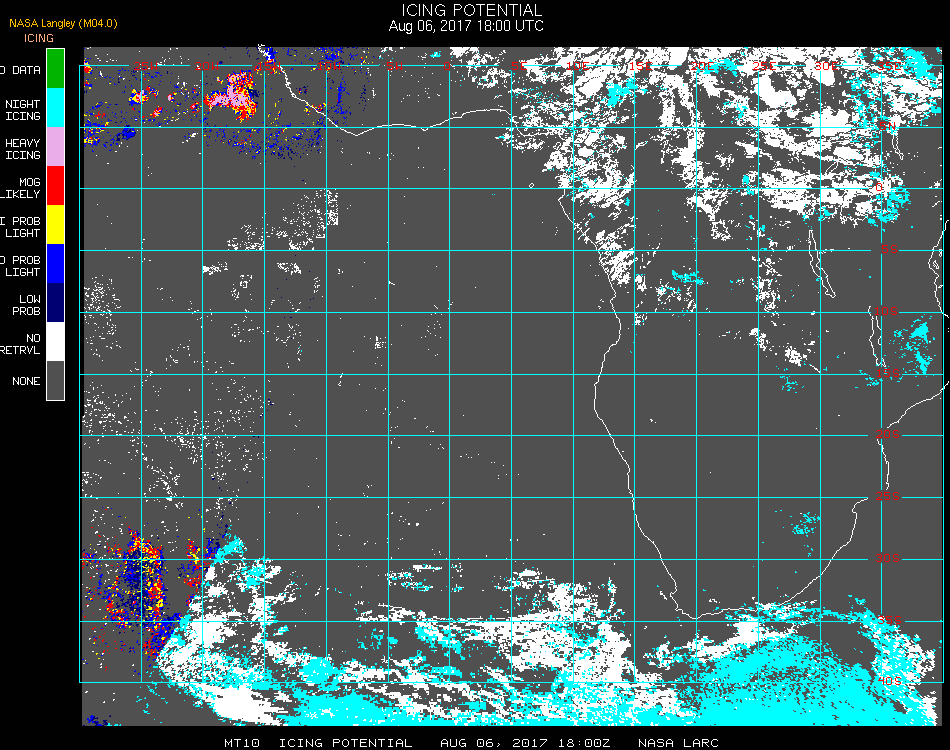Click the gray NONE legend swatch

click(x=56, y=380)
